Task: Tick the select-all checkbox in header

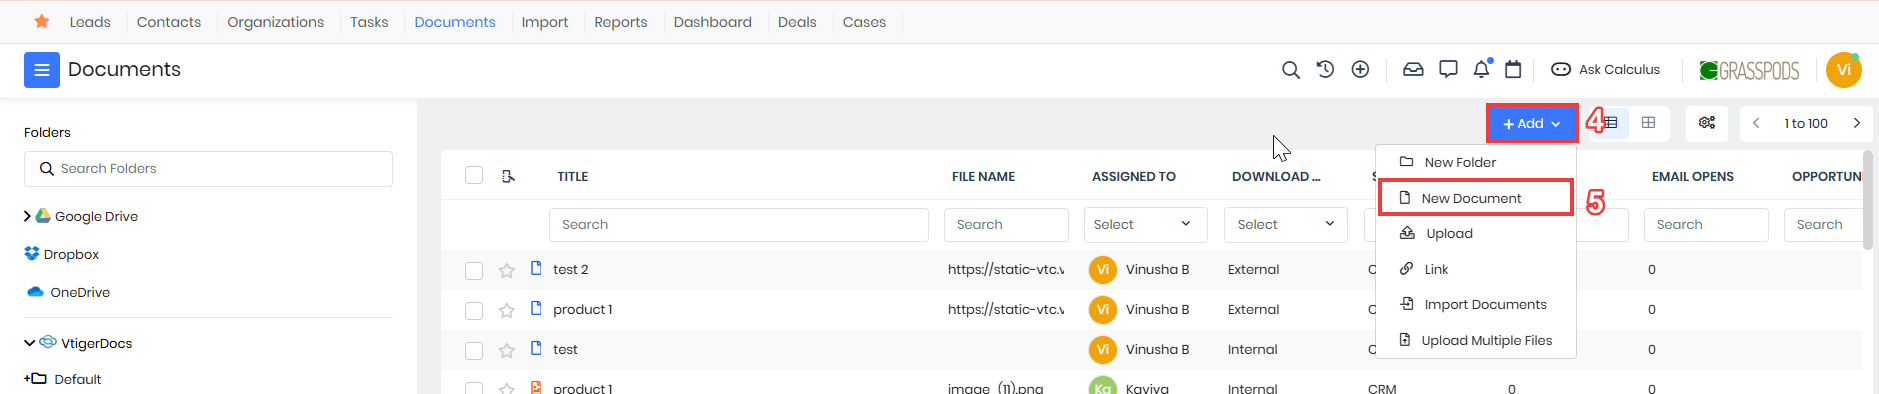Action: pyautogui.click(x=474, y=175)
